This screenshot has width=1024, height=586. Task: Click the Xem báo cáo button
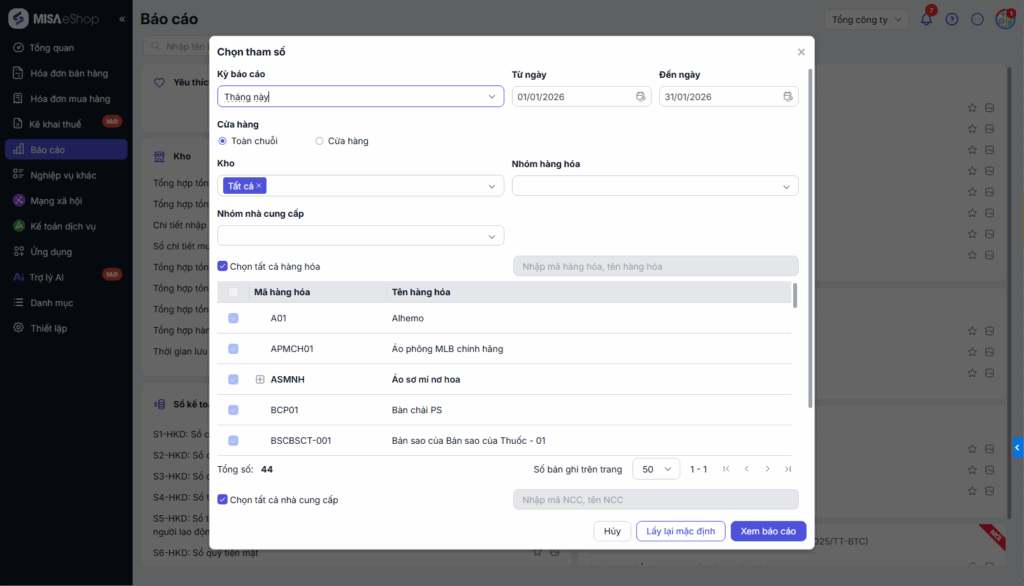(768, 532)
